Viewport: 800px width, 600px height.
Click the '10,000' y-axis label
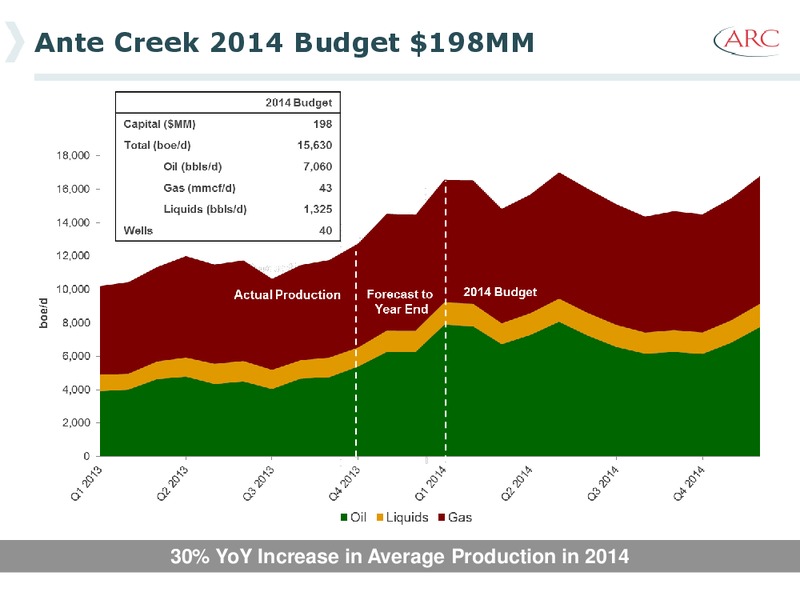pyautogui.click(x=73, y=289)
